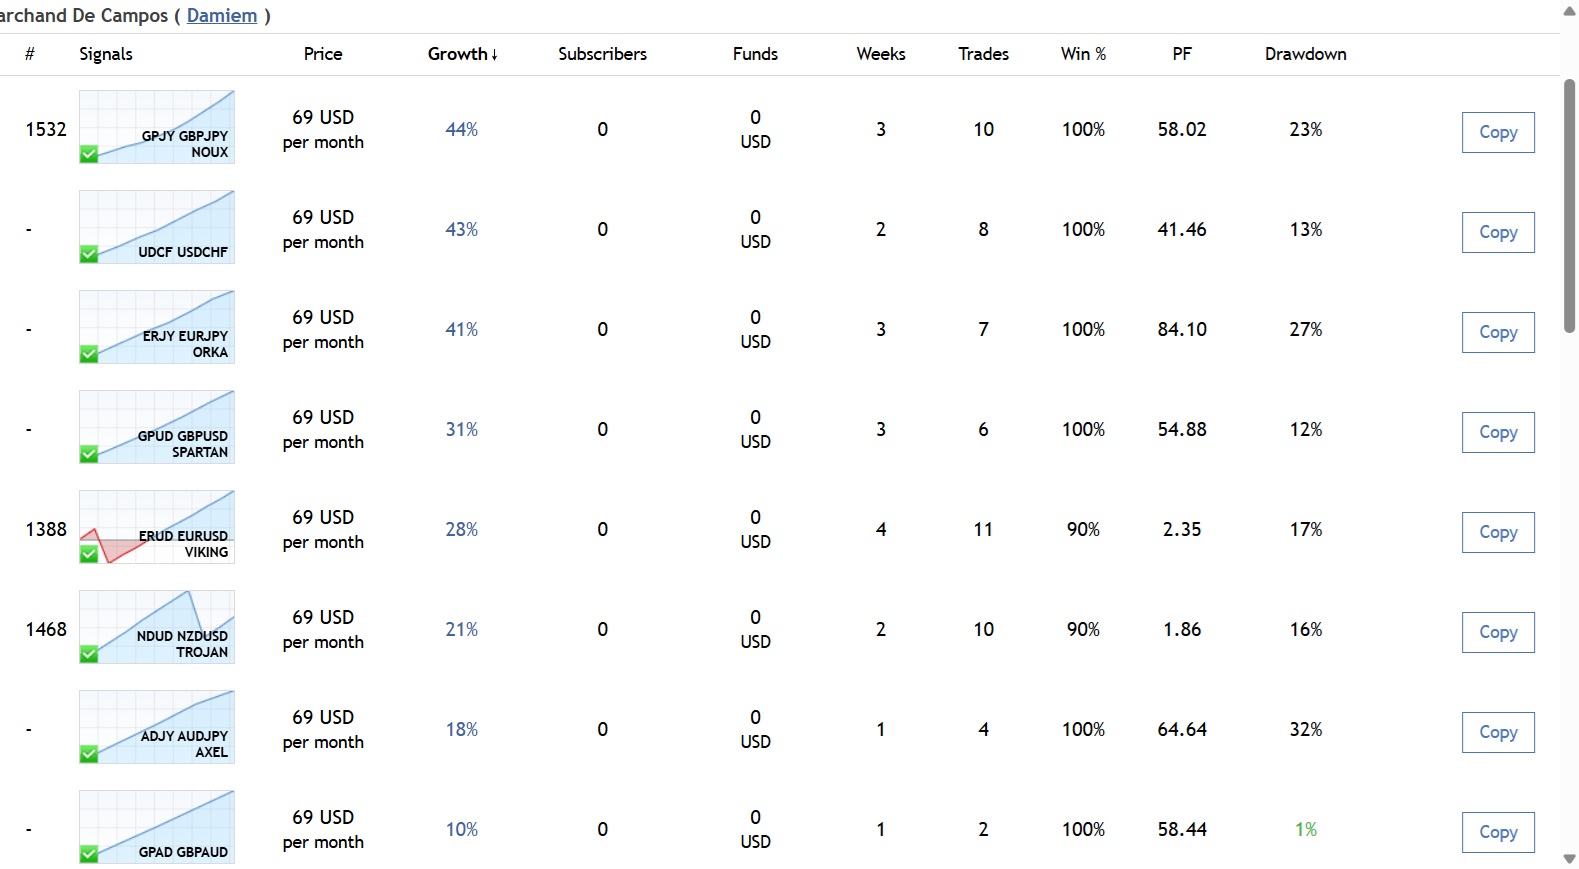The height and width of the screenshot is (869, 1579).
Task: Copy the GBPJPY NOUX signal
Action: (x=1497, y=132)
